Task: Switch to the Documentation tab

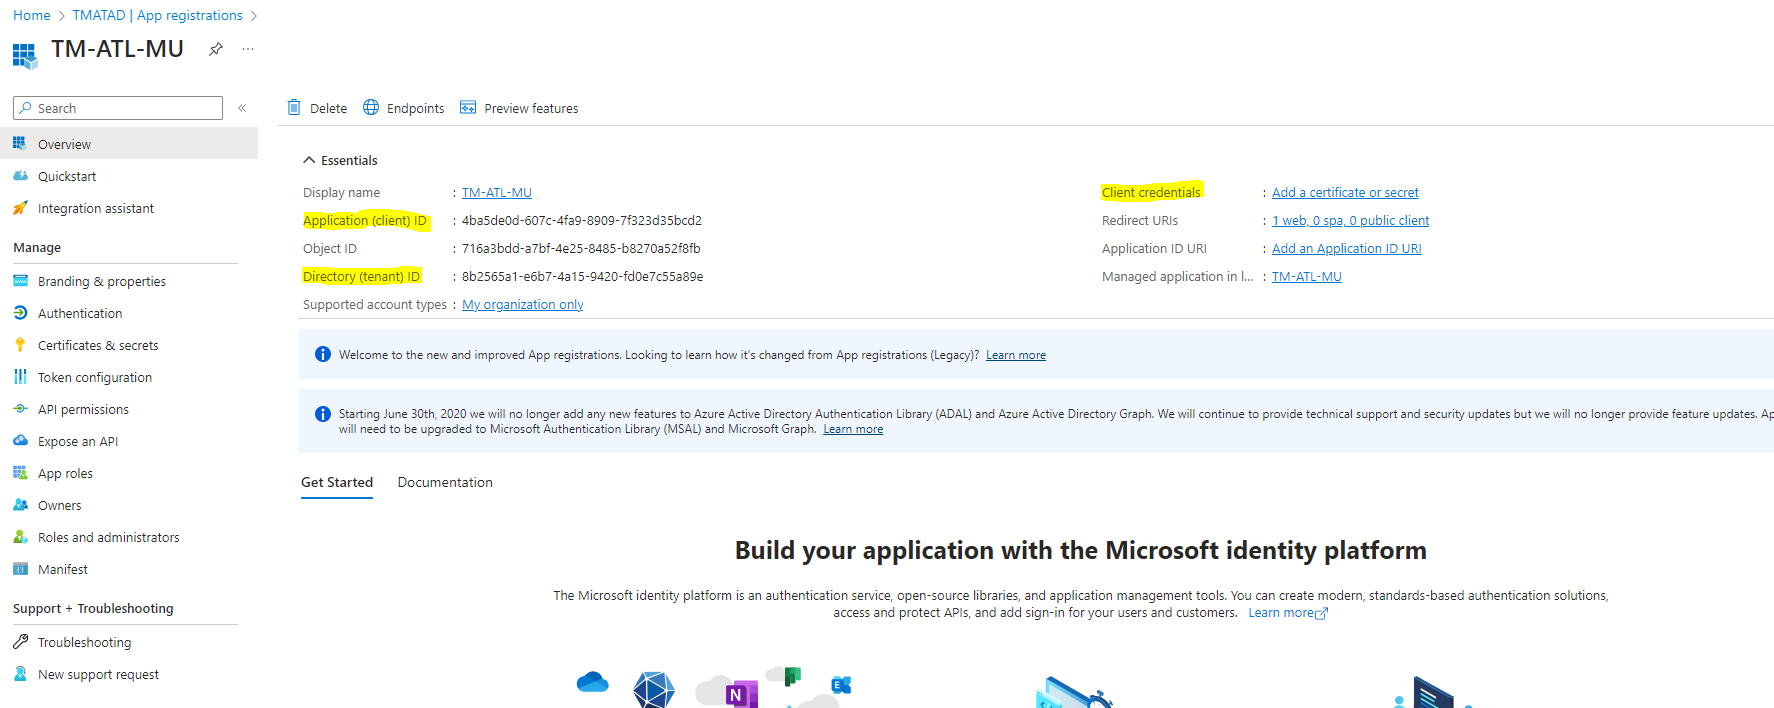Action: pos(445,482)
